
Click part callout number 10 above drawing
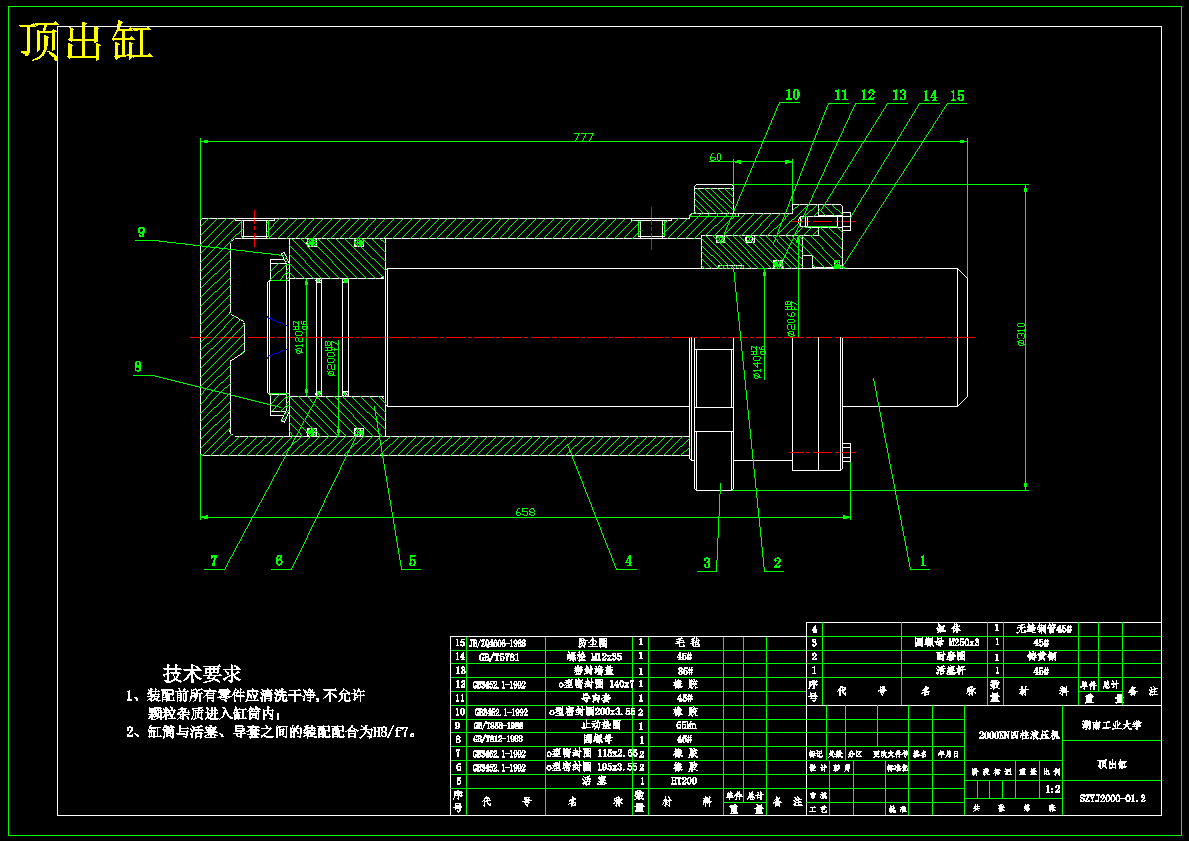point(792,95)
